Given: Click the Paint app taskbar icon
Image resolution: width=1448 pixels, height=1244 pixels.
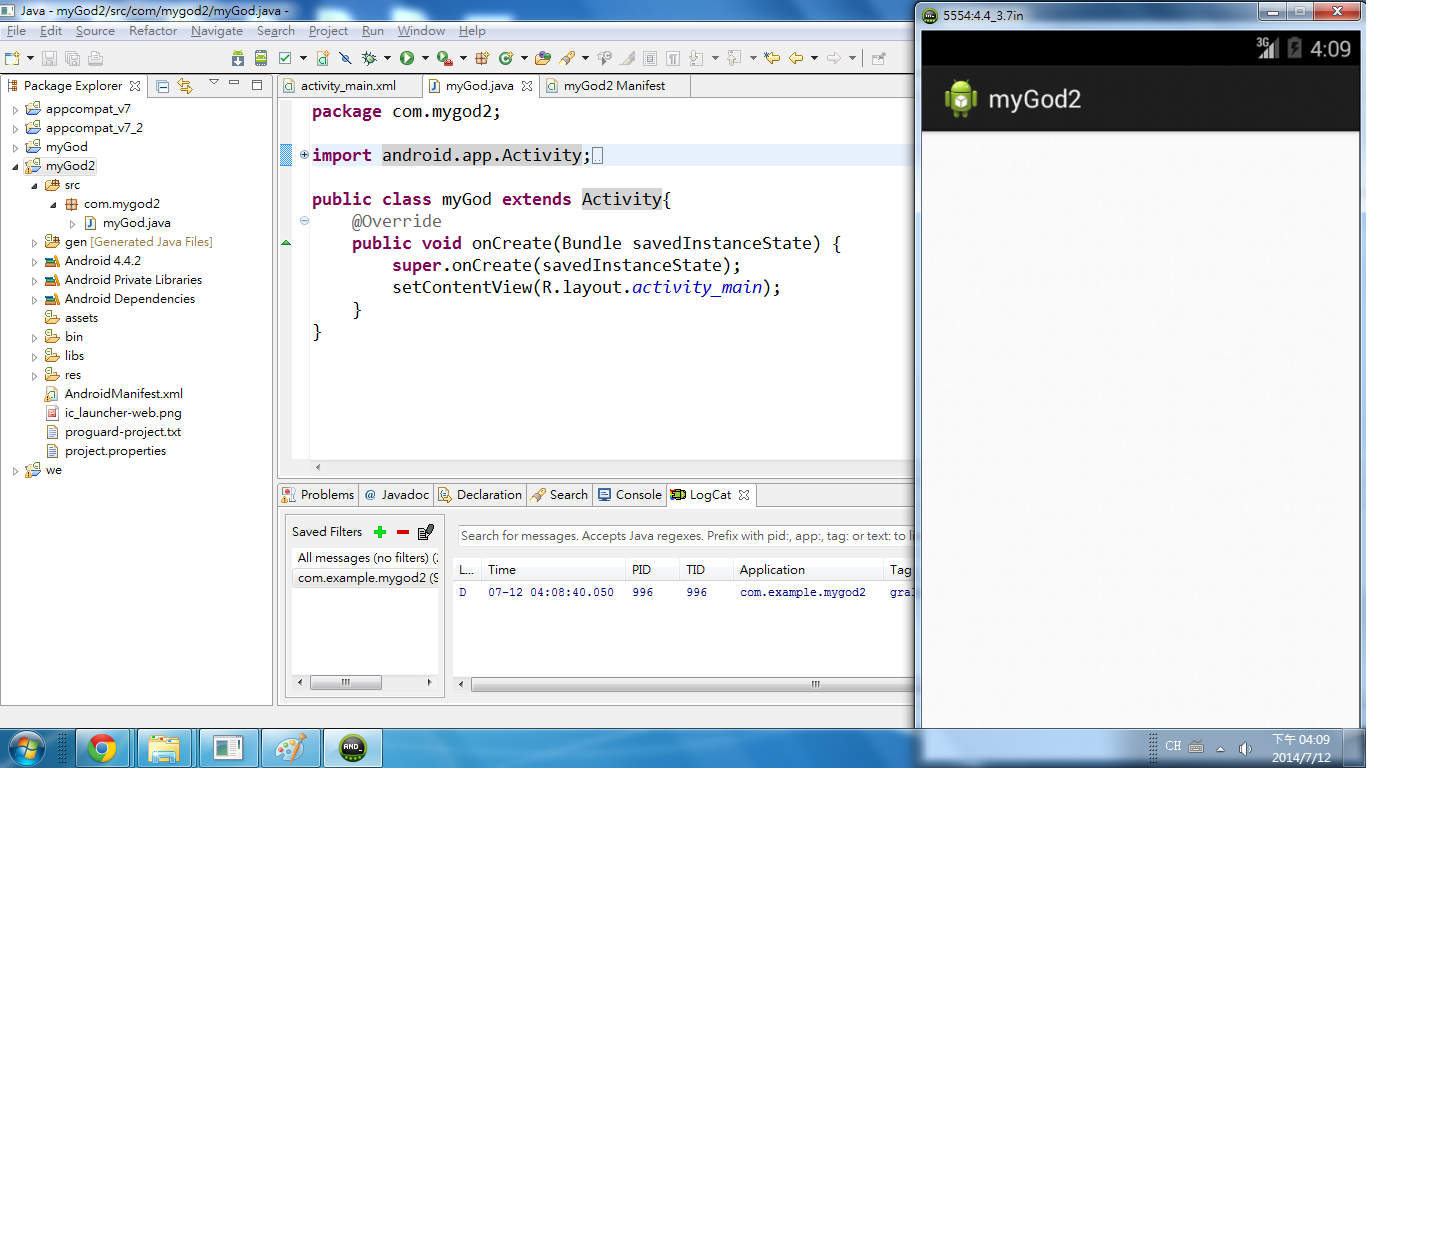Looking at the screenshot, I should click(290, 748).
